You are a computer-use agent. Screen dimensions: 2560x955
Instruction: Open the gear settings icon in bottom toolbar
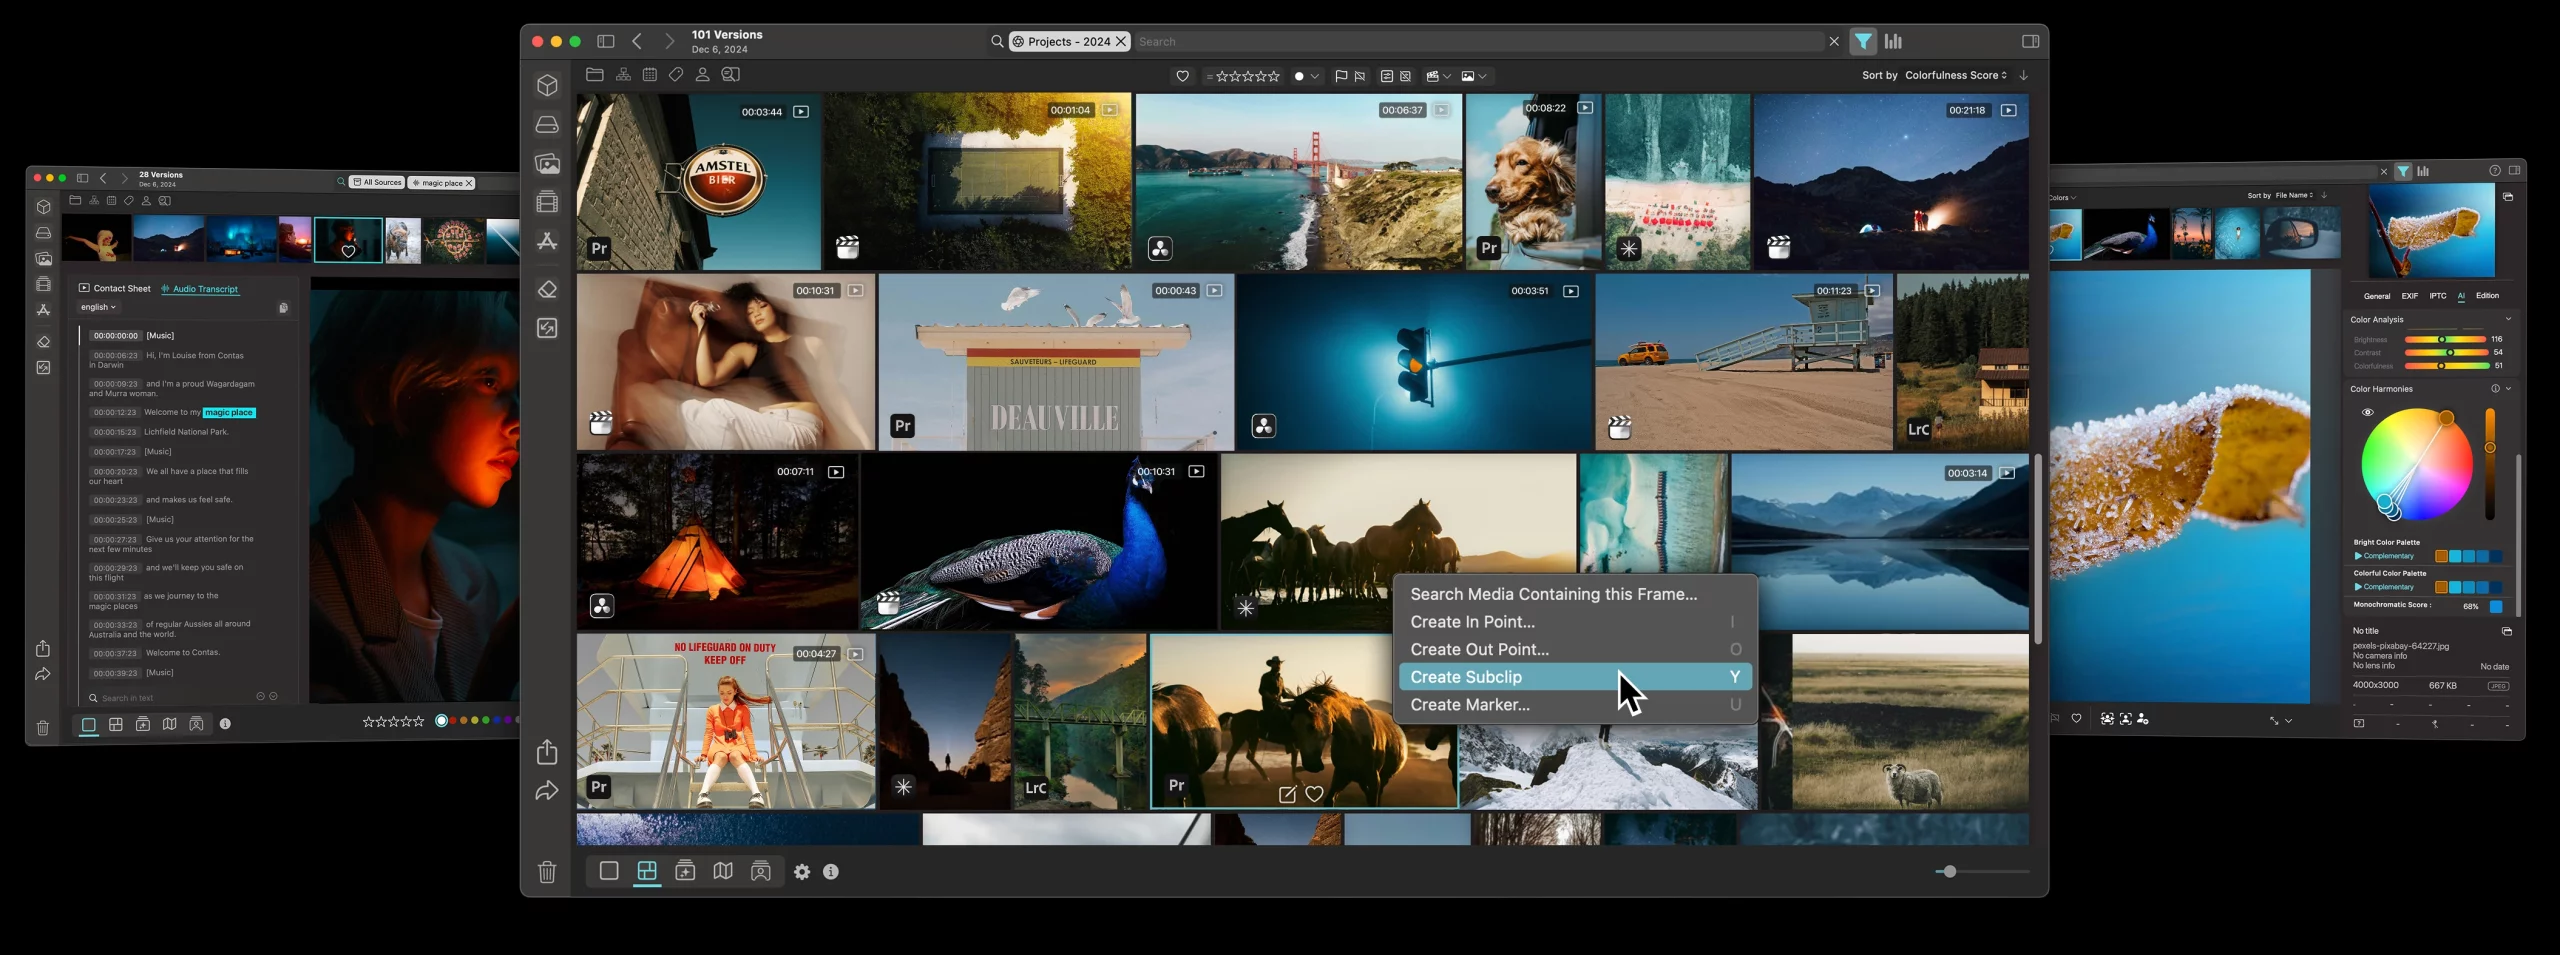coord(802,872)
